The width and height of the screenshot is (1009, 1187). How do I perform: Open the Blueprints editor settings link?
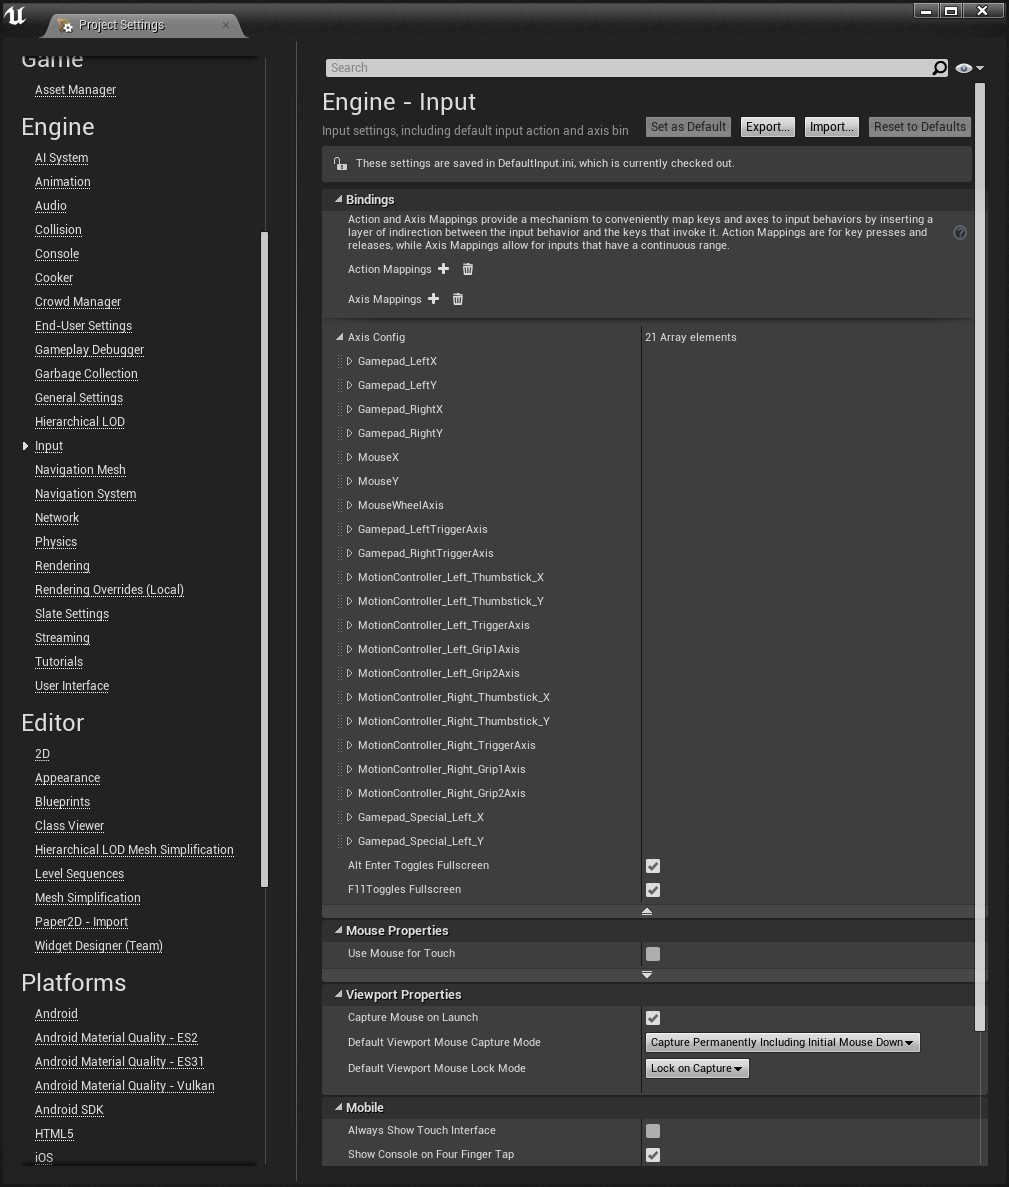pyautogui.click(x=62, y=802)
